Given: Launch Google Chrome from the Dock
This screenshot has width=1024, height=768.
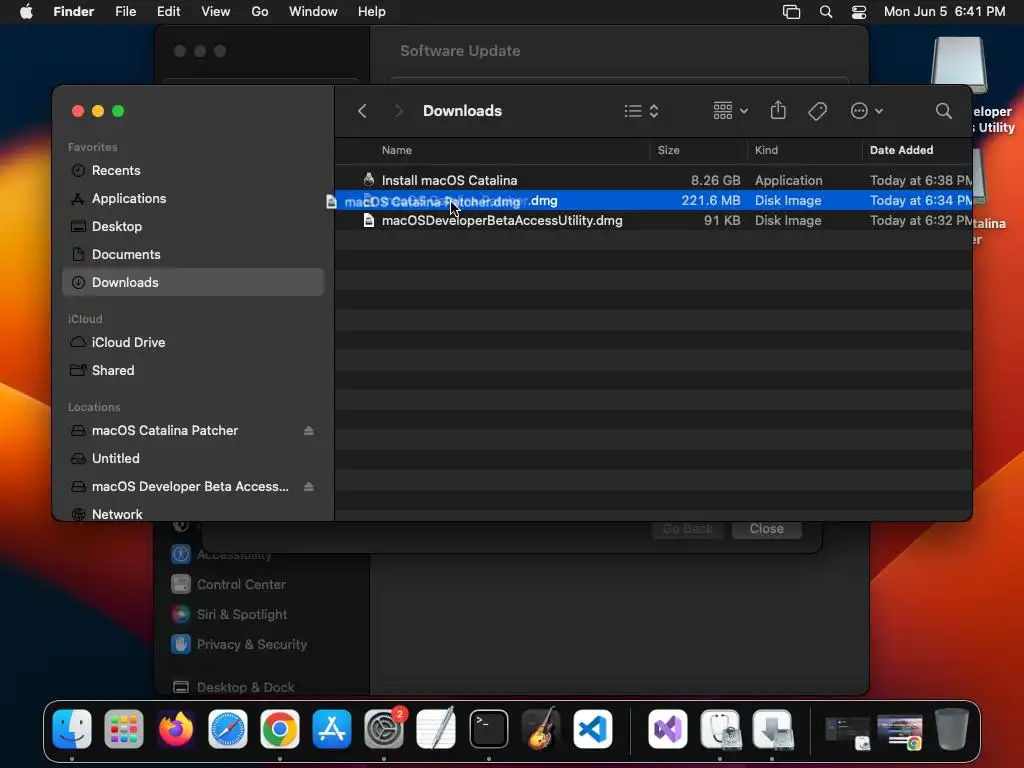Looking at the screenshot, I should pyautogui.click(x=280, y=729).
